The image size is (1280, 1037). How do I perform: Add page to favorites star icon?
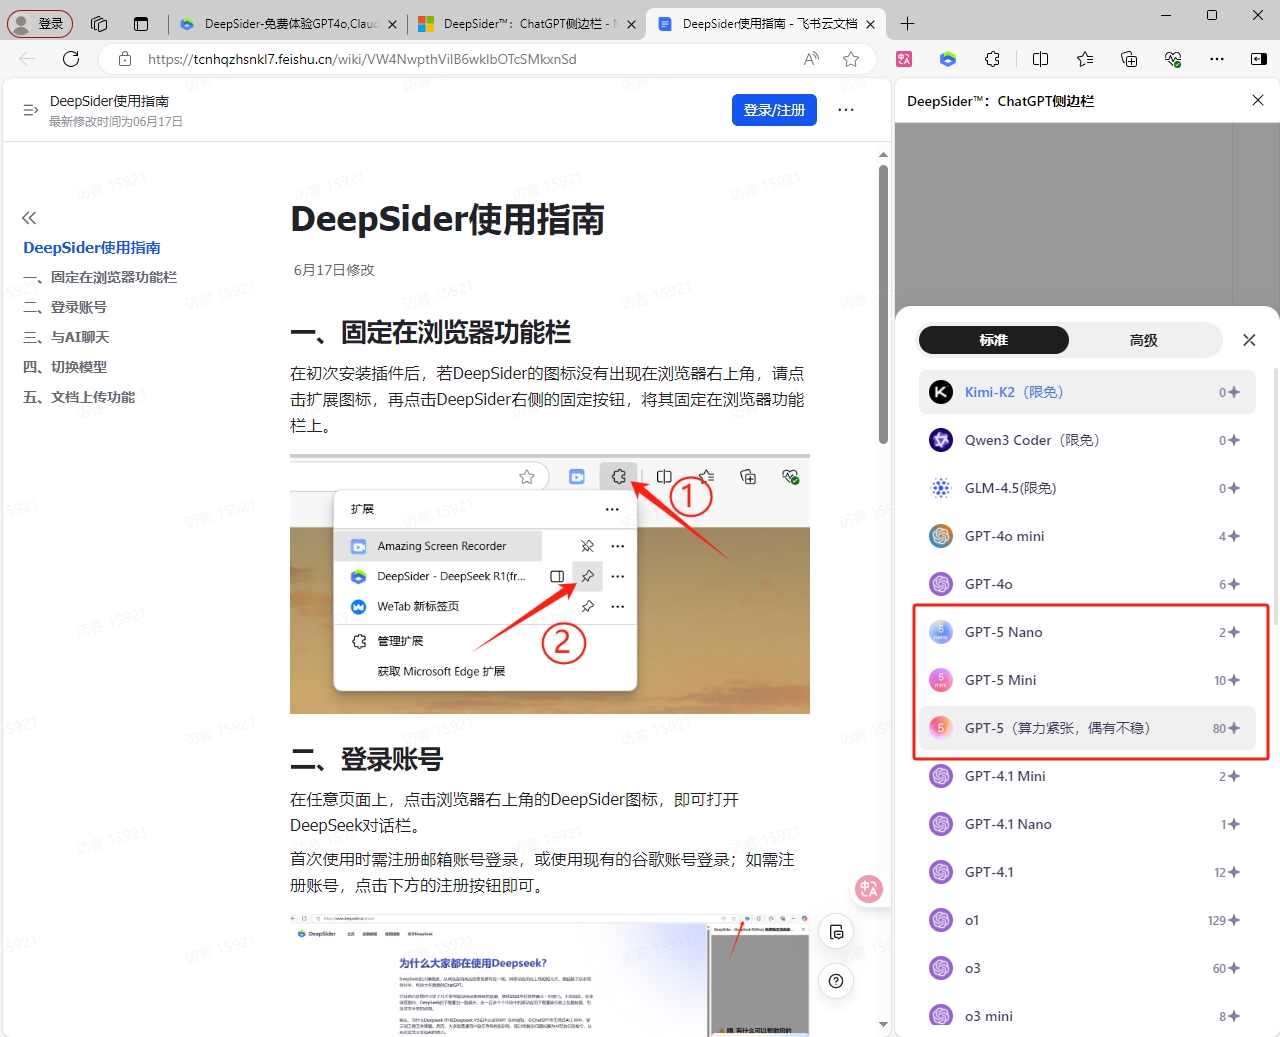coord(851,59)
